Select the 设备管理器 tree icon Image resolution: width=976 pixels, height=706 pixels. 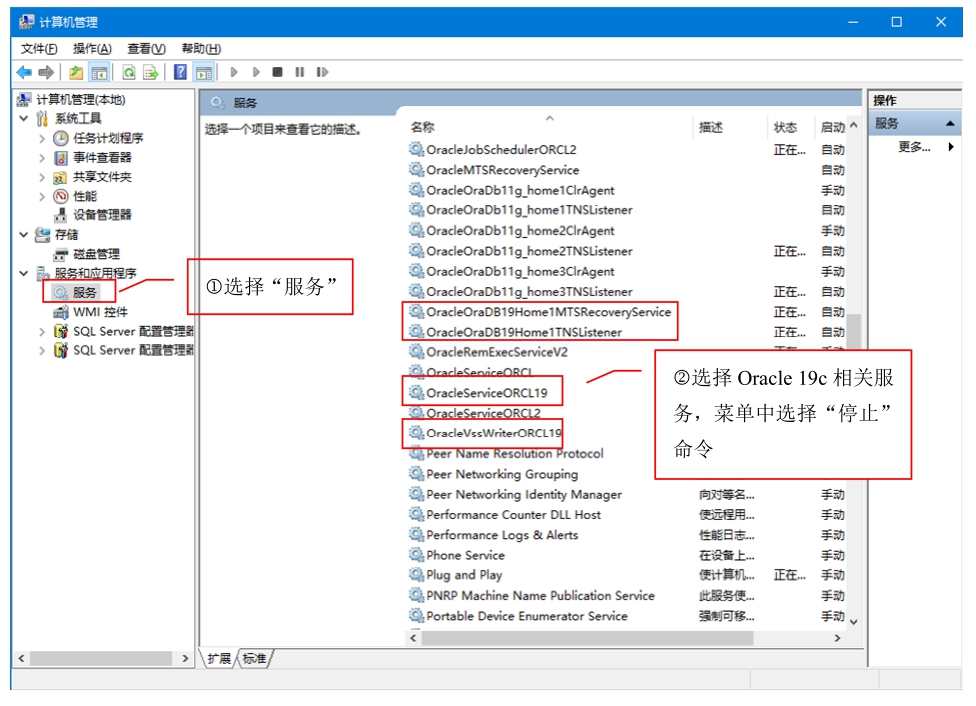(x=60, y=215)
